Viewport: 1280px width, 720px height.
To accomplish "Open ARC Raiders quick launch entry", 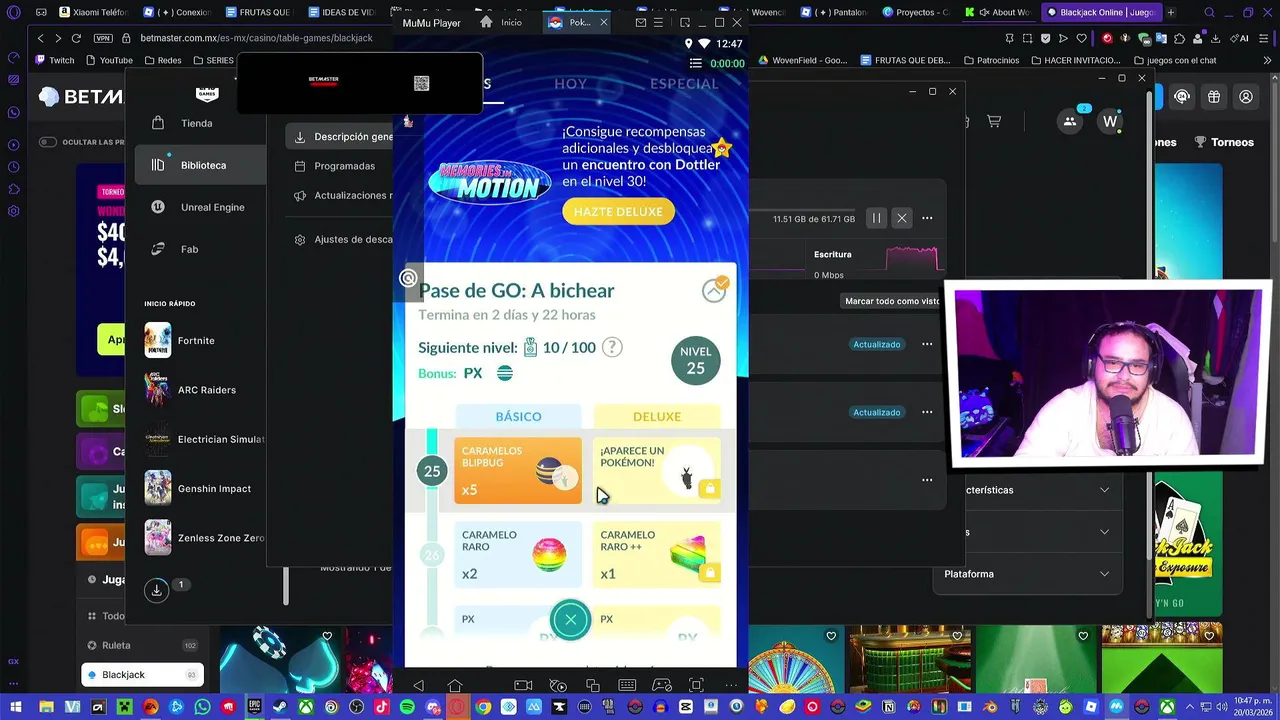I will [x=200, y=390].
